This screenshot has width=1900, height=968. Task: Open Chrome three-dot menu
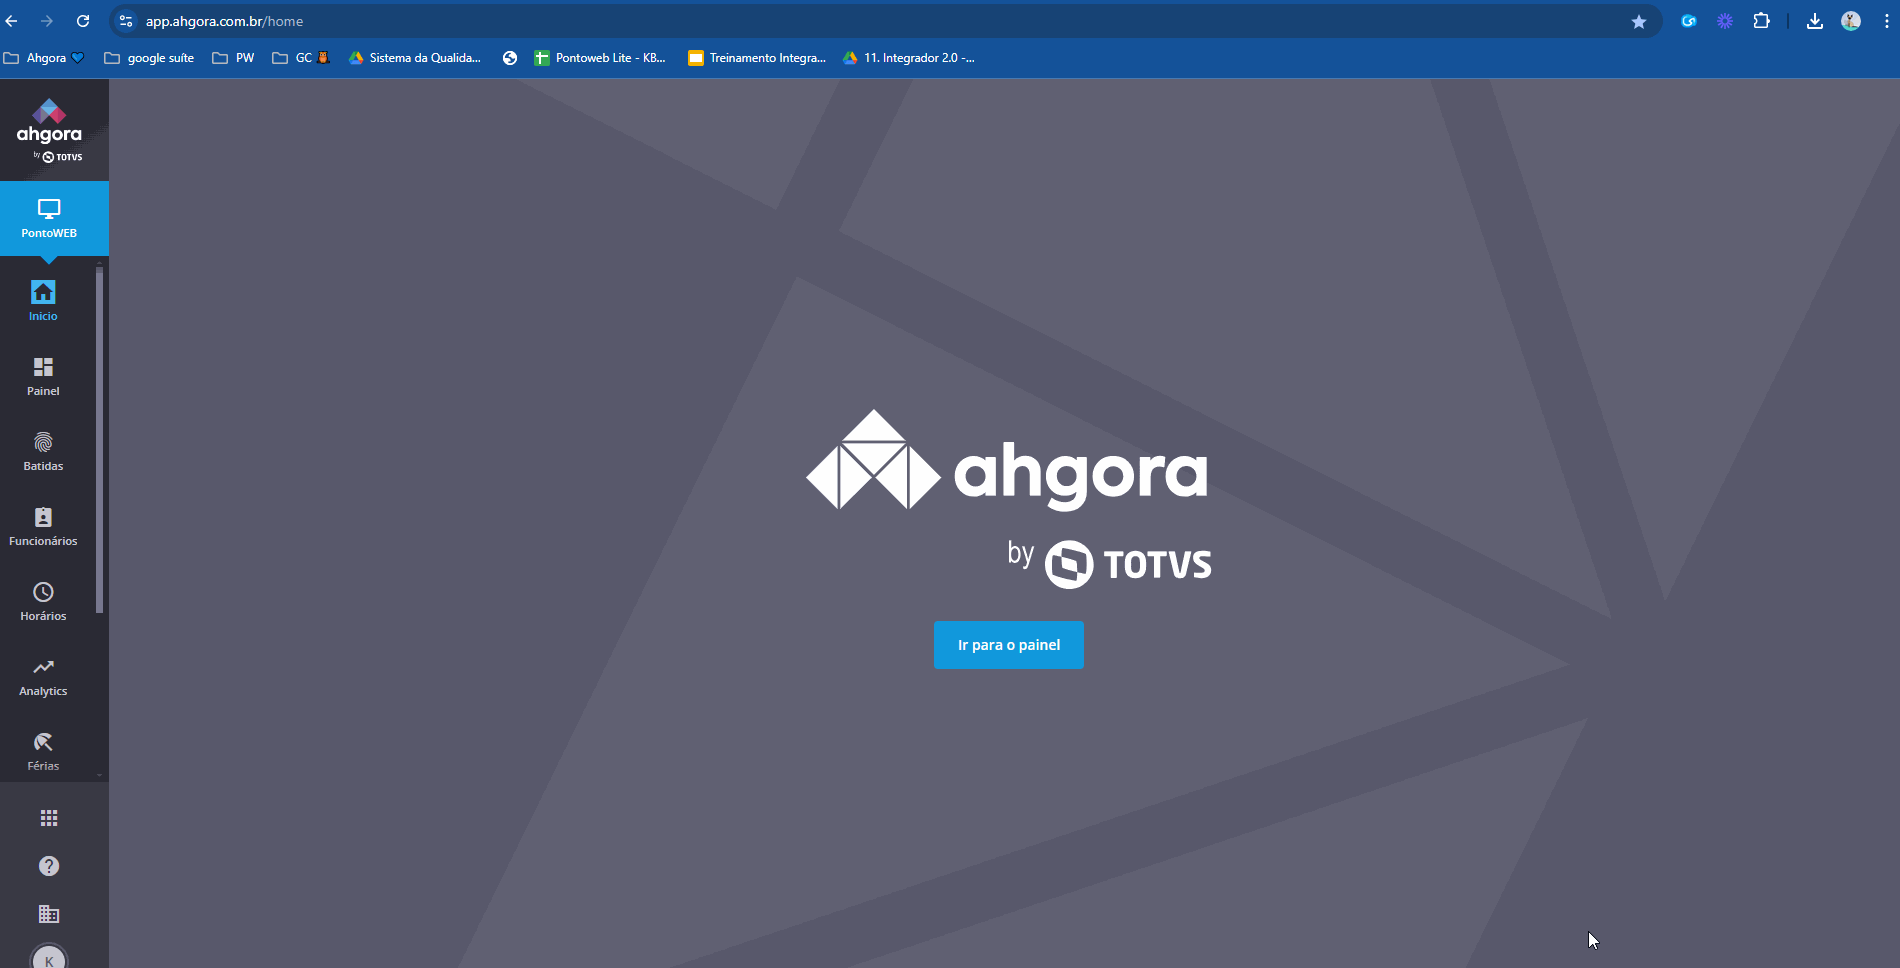pos(1886,21)
